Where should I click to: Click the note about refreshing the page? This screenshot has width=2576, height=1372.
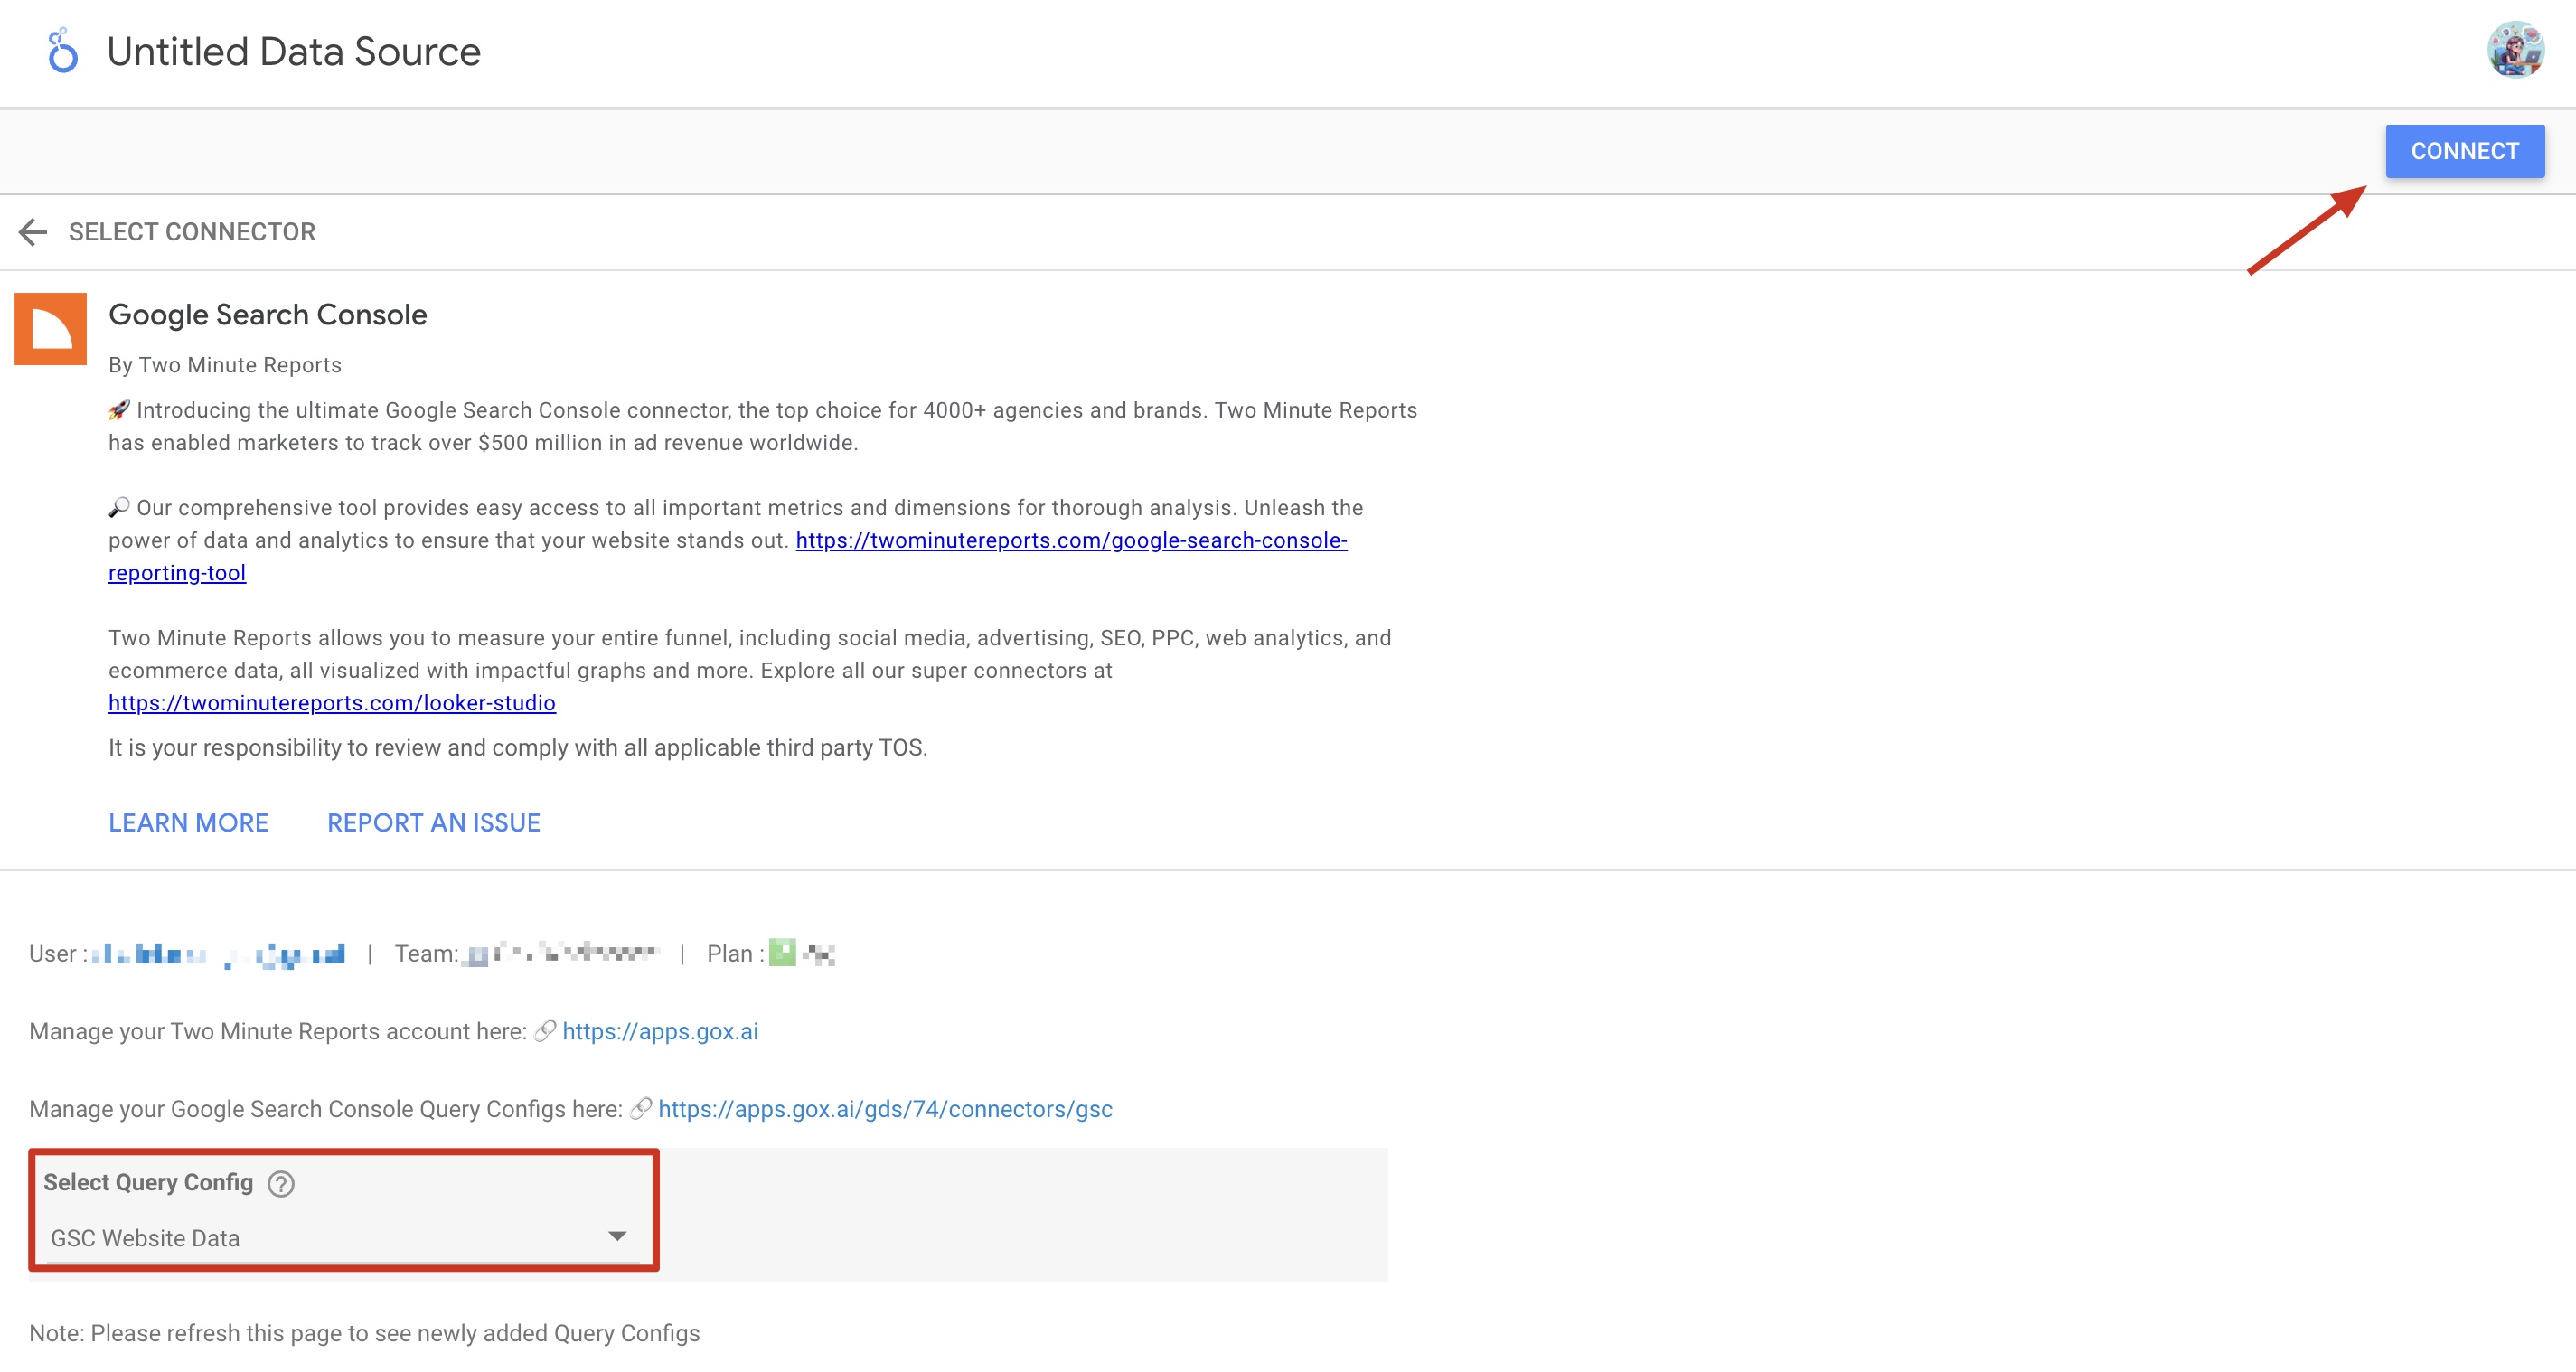364,1333
